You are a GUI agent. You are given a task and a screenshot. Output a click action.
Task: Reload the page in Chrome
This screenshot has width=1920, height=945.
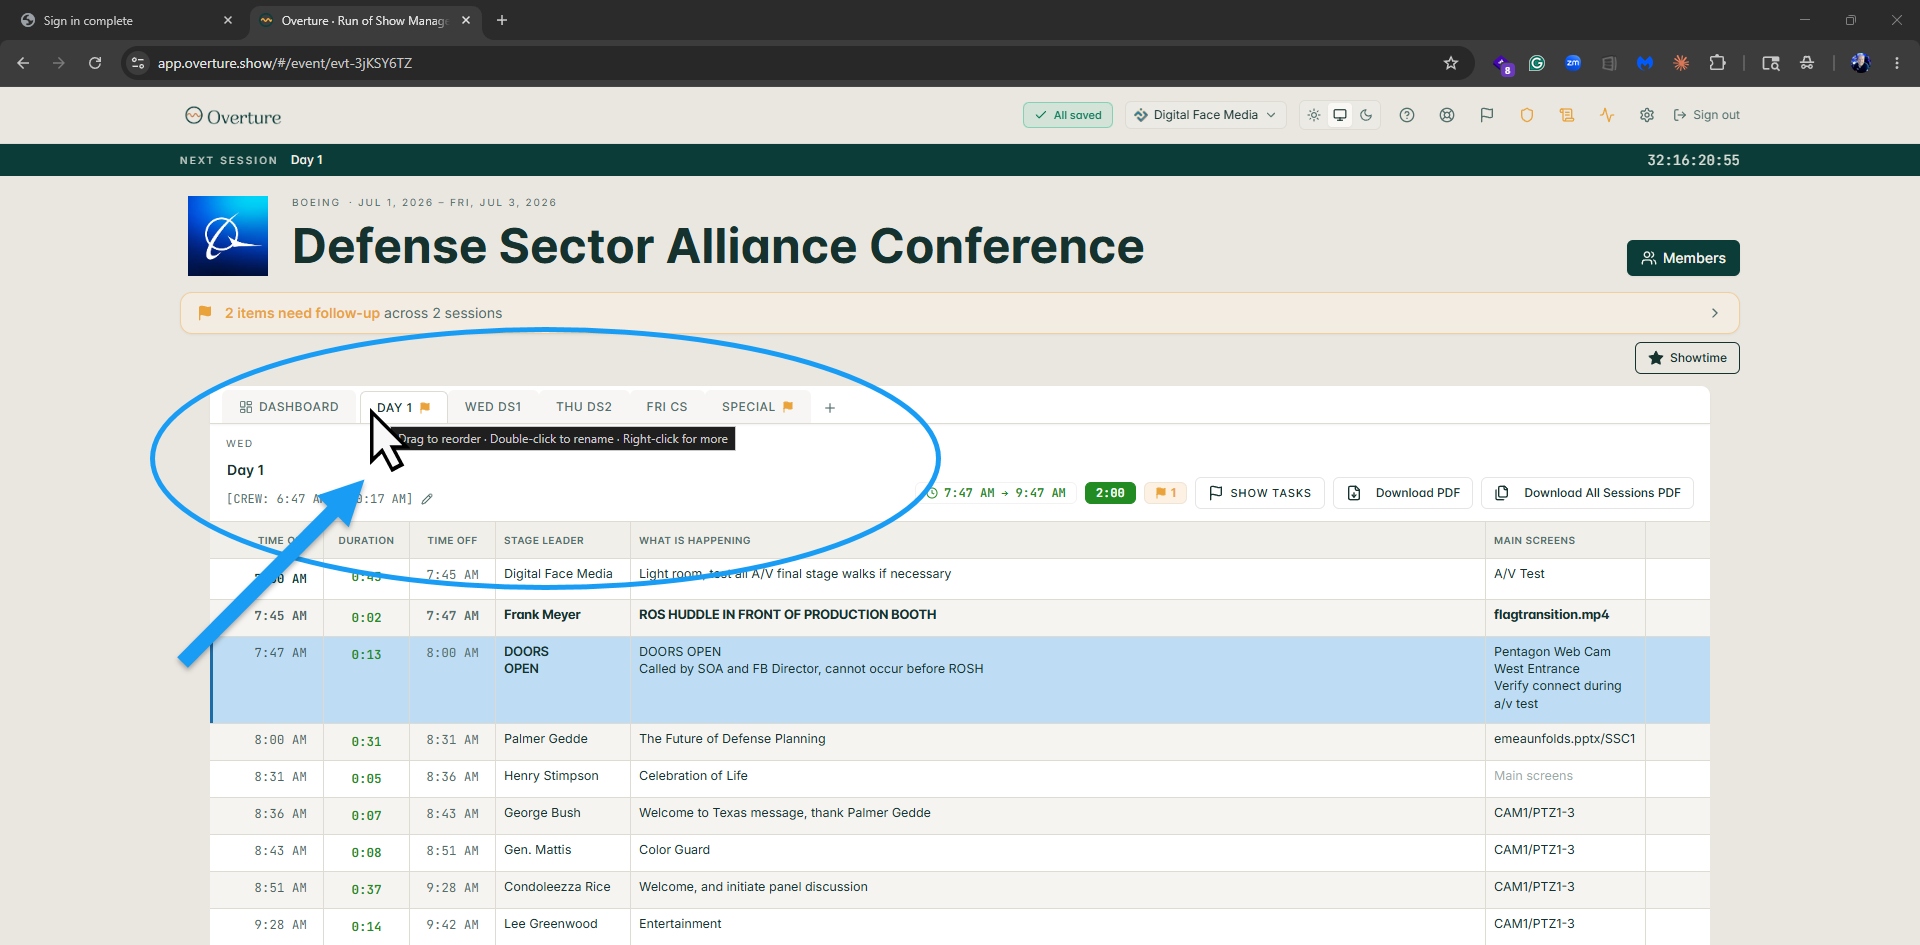tap(95, 63)
